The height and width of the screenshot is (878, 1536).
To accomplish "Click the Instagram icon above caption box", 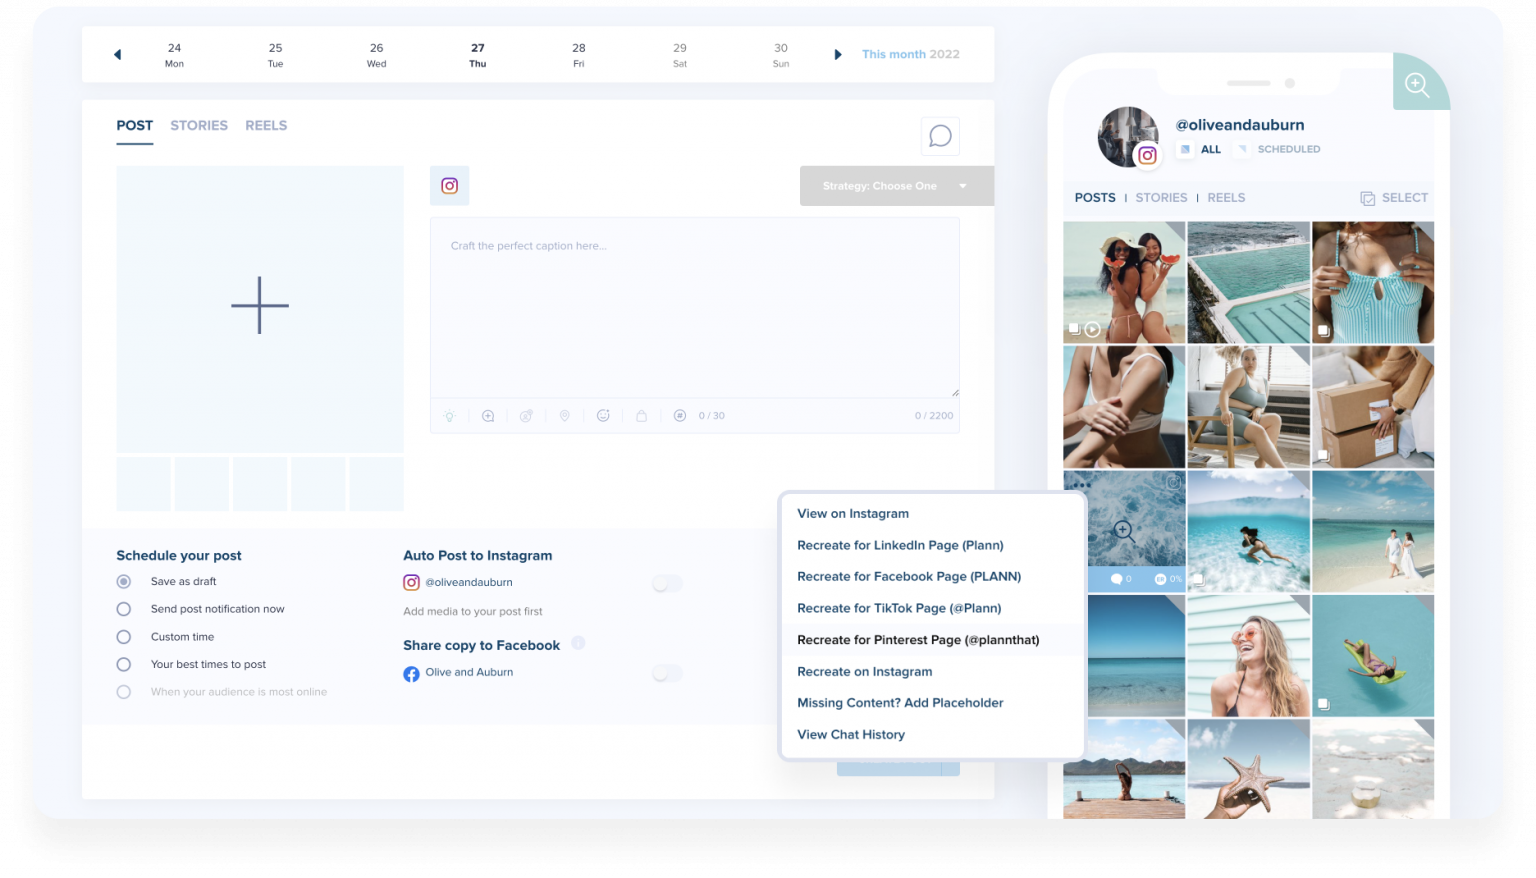I will click(450, 186).
